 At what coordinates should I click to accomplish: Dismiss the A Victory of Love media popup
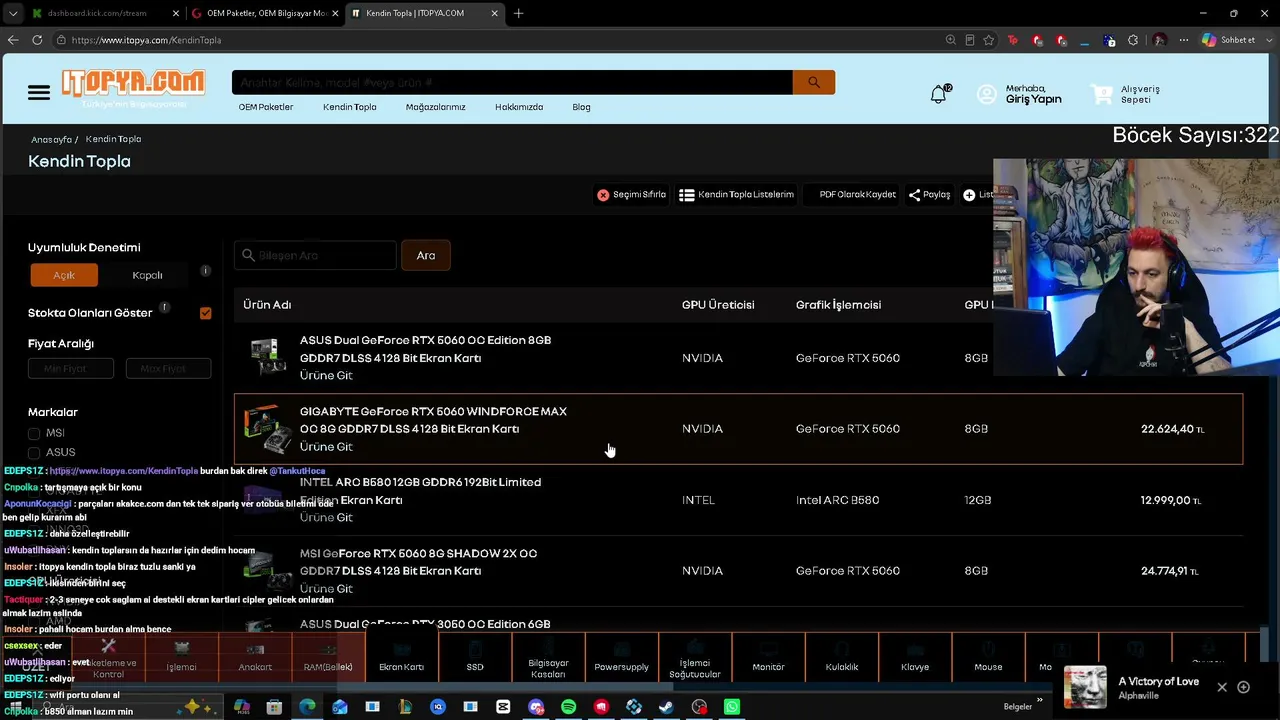pyautogui.click(x=1222, y=687)
